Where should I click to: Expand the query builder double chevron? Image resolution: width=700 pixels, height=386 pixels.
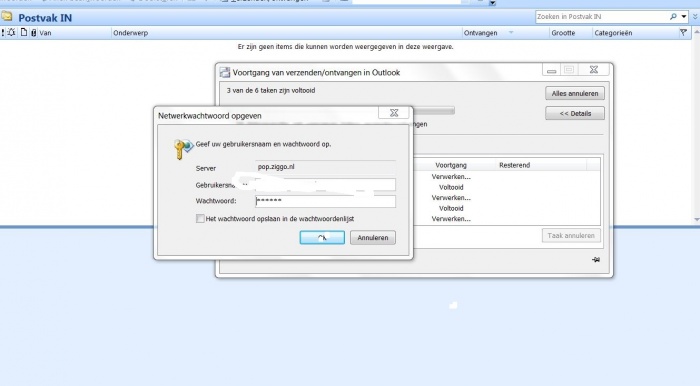695,17
